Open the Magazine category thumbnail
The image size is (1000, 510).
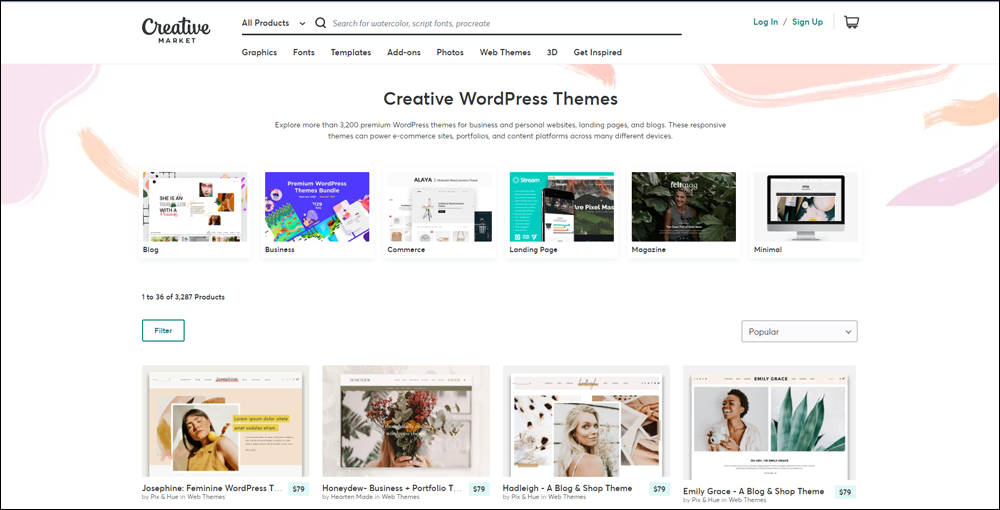click(x=684, y=207)
